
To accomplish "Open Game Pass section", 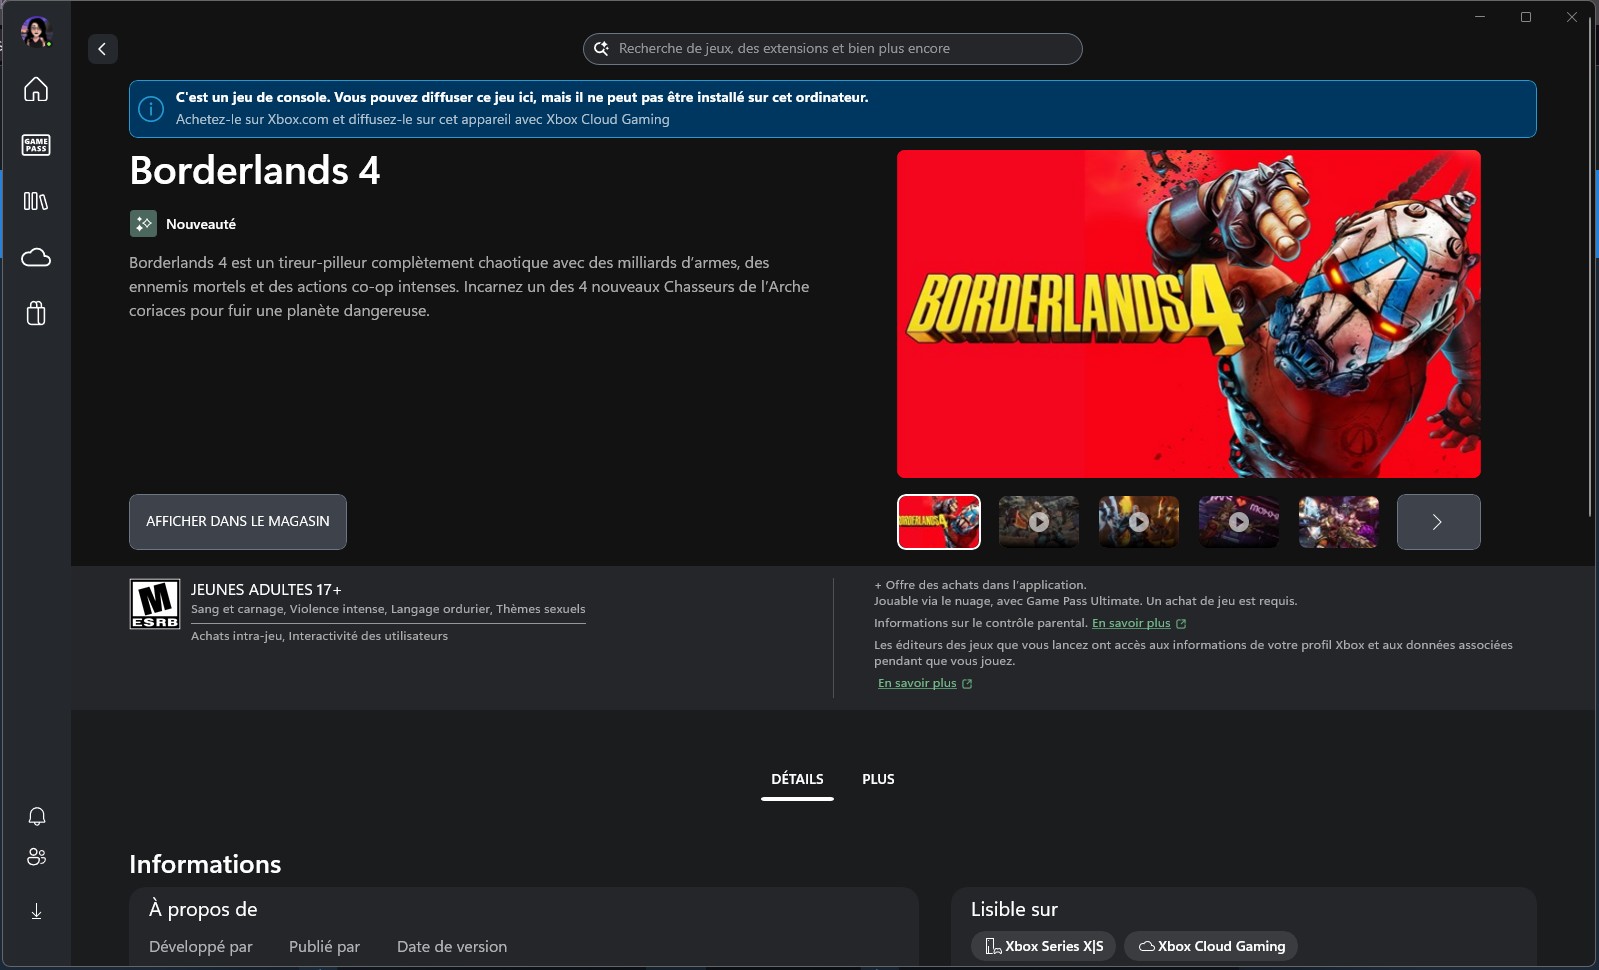I will click(36, 145).
